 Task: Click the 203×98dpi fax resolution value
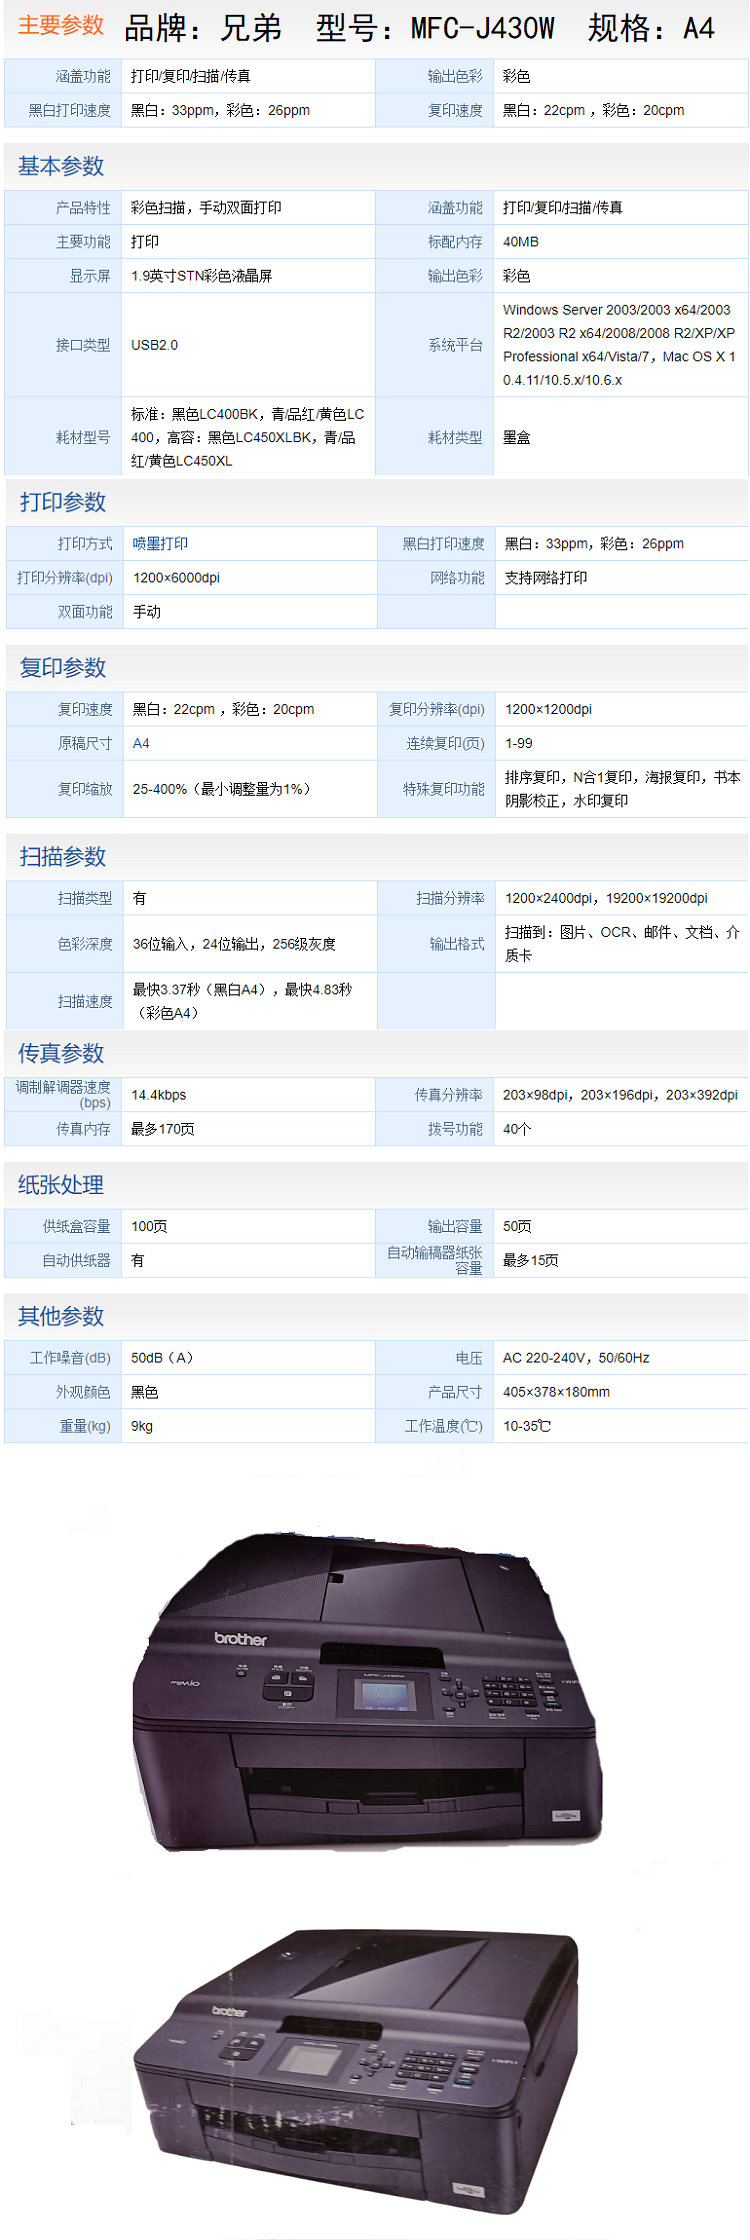tap(620, 1095)
